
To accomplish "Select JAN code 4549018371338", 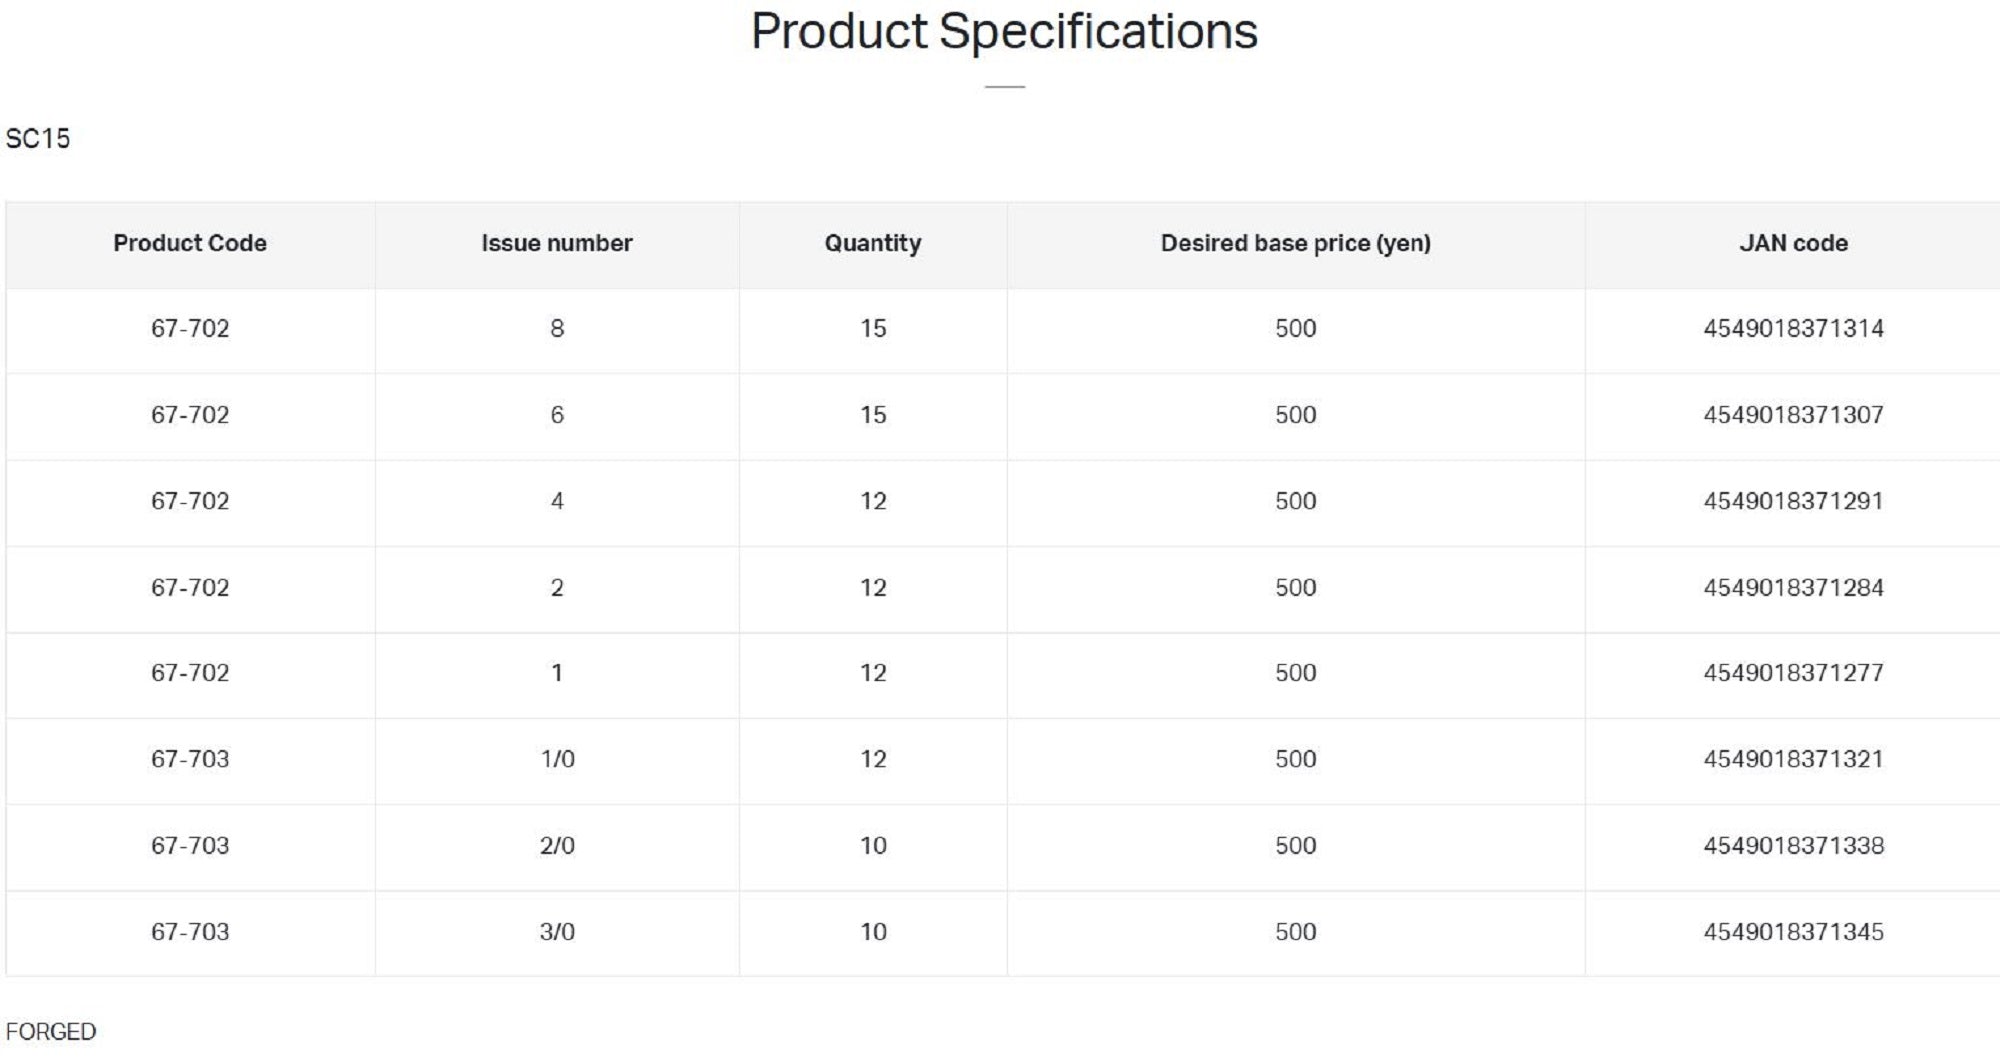I will (1793, 846).
